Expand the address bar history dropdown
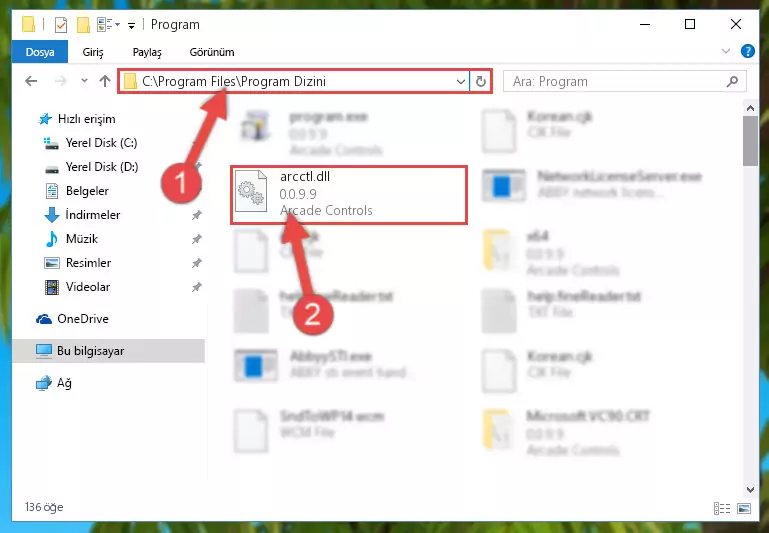This screenshot has width=769, height=533. pyautogui.click(x=461, y=81)
